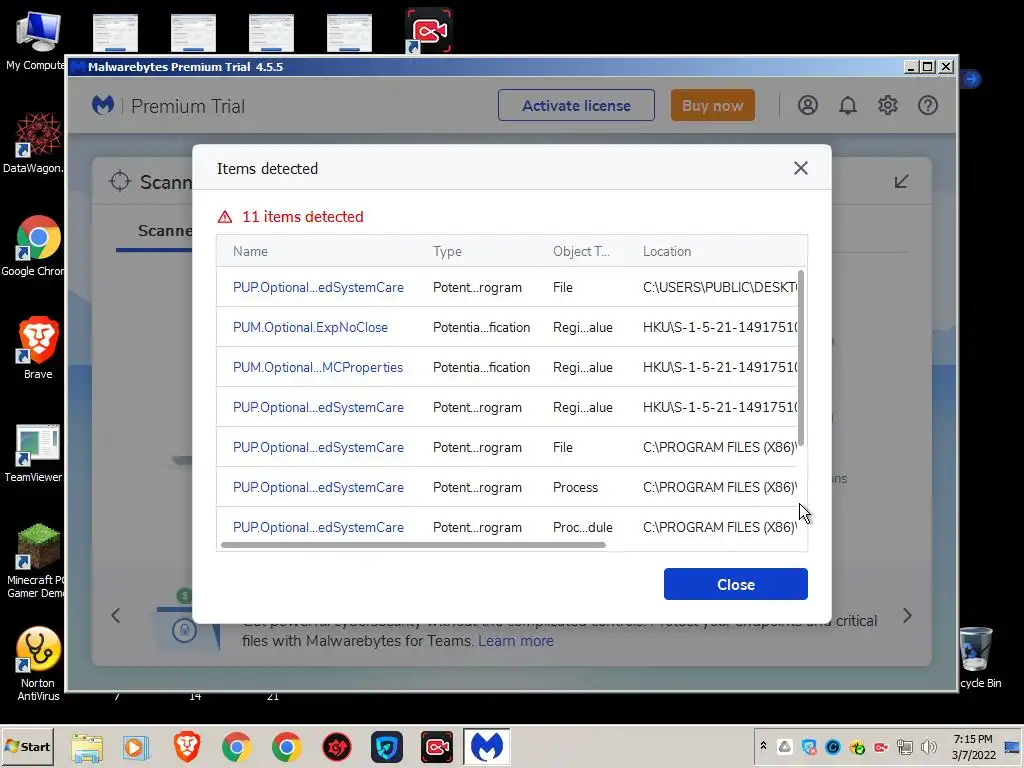Select Malwarebytes taskbar button
The width and height of the screenshot is (1024, 768).
(487, 747)
